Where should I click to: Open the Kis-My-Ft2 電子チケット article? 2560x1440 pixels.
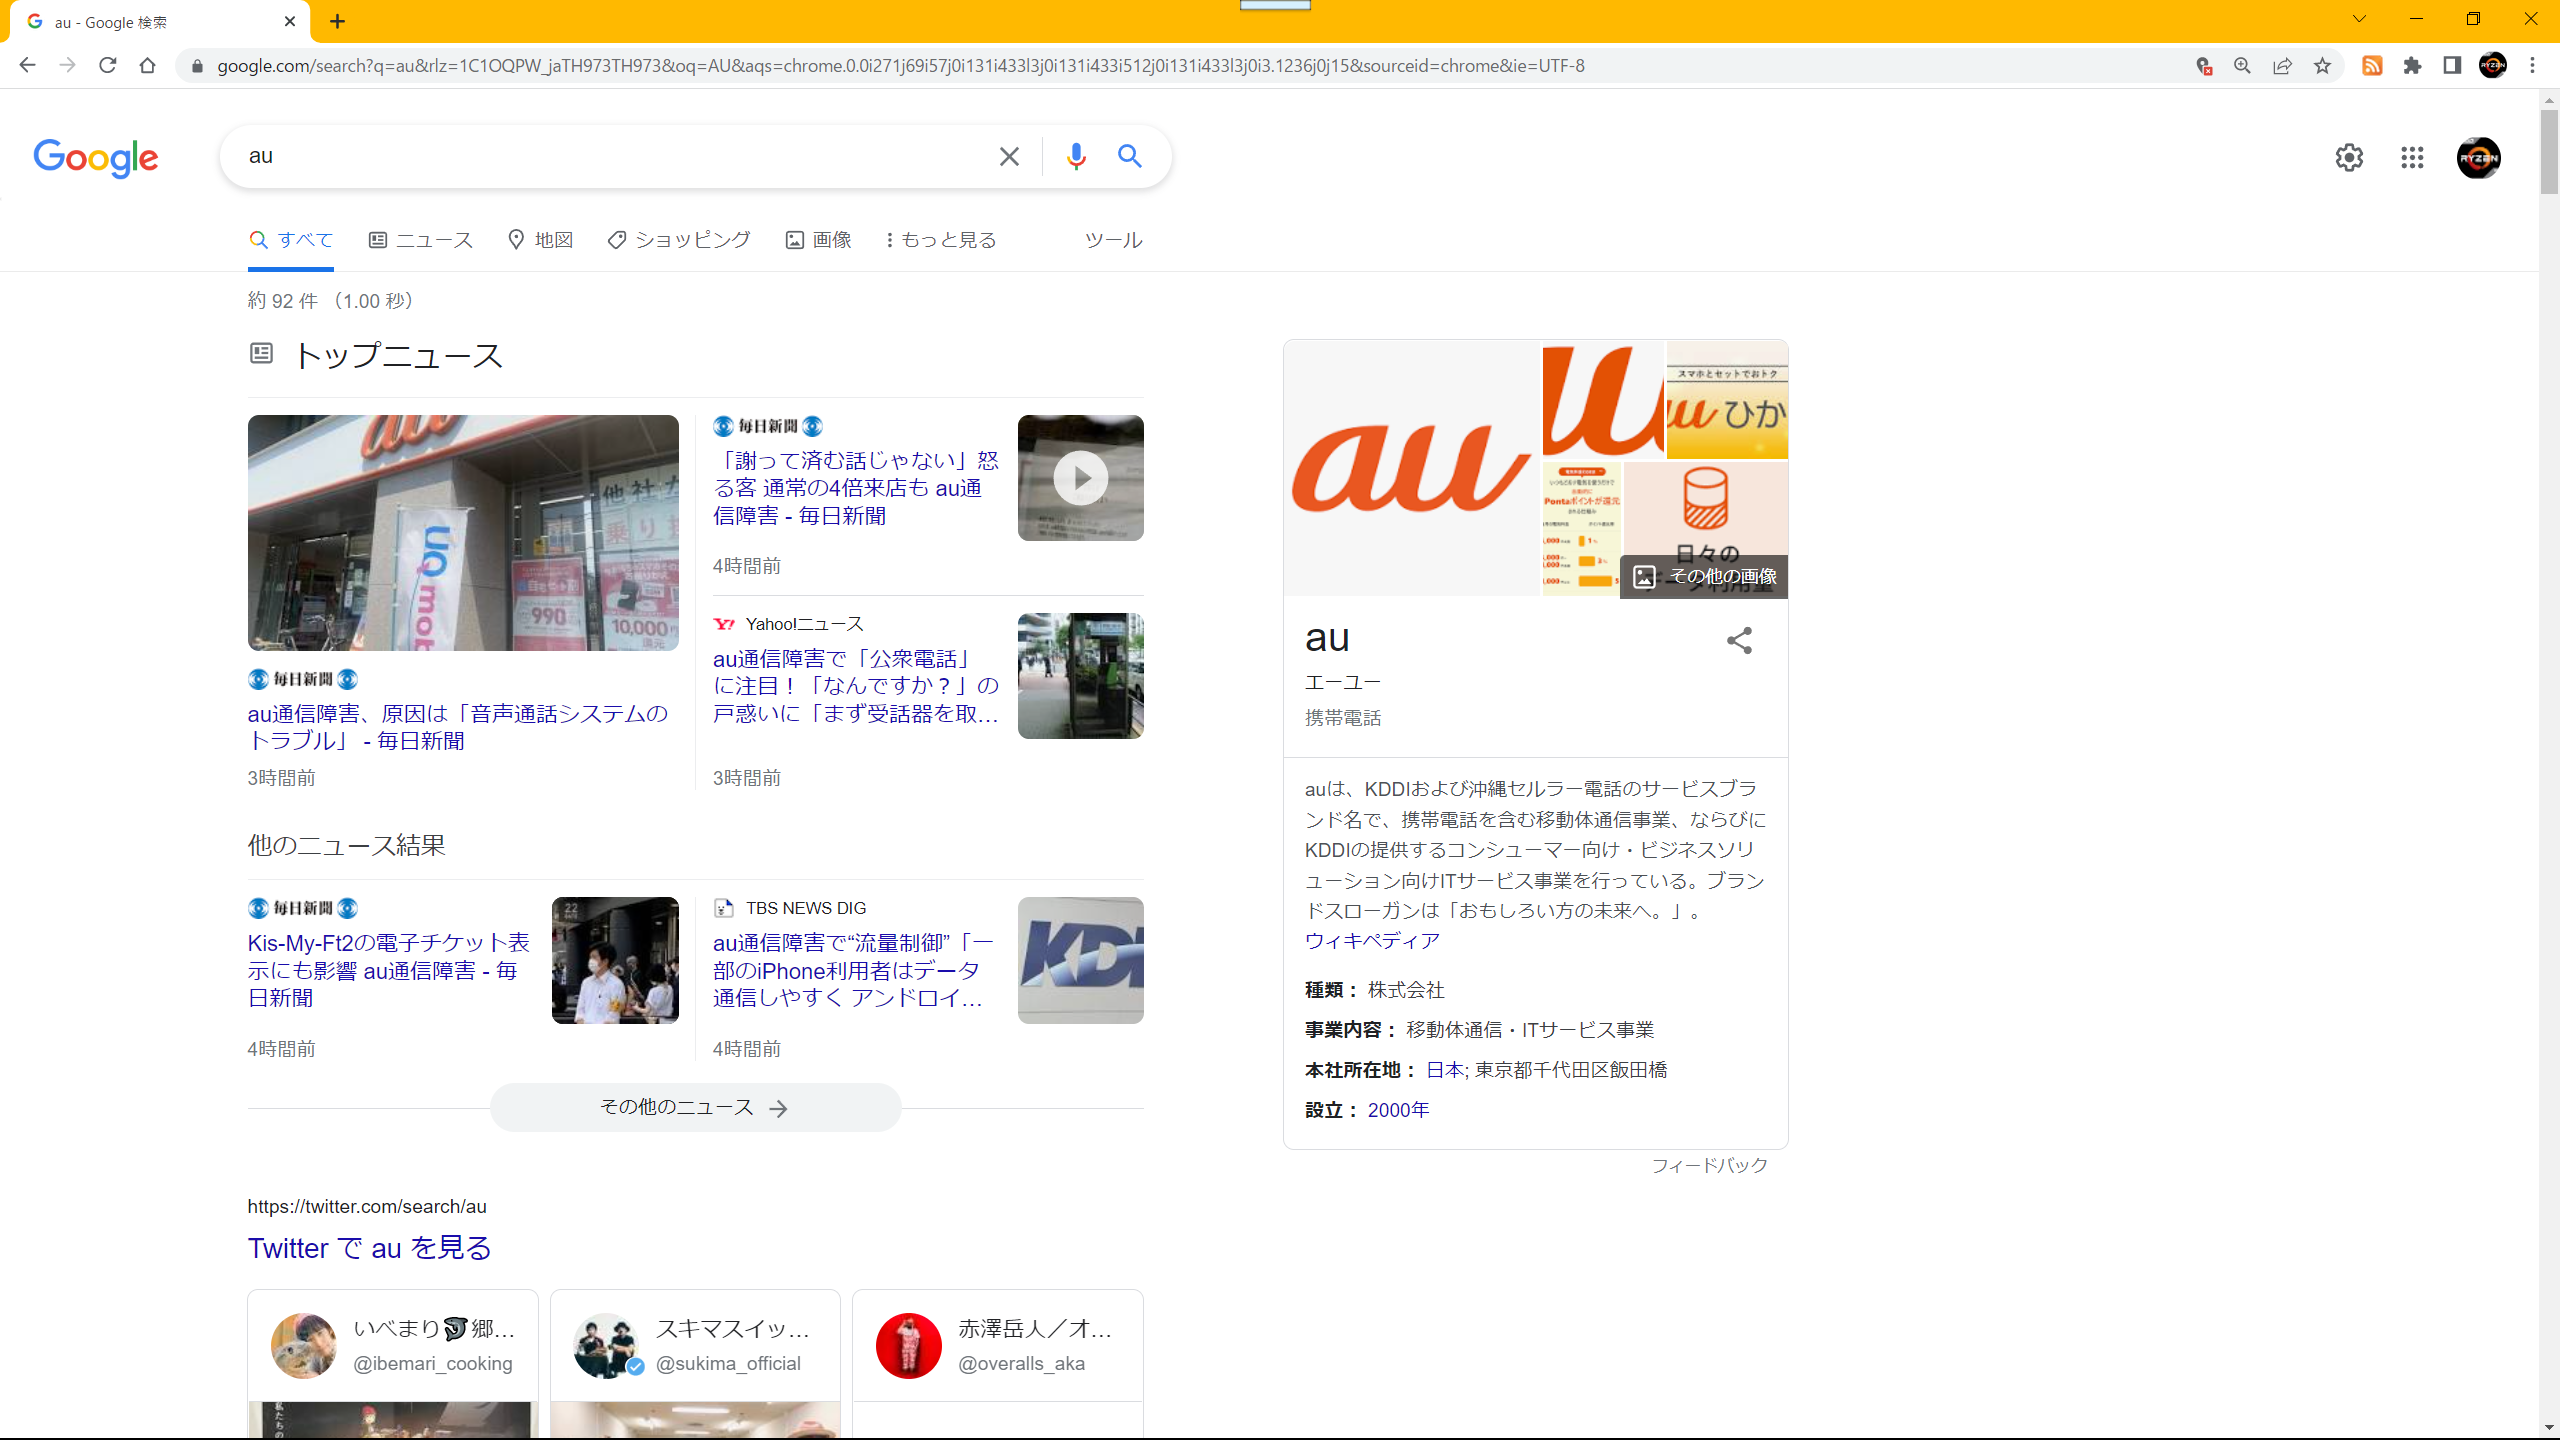click(x=389, y=970)
